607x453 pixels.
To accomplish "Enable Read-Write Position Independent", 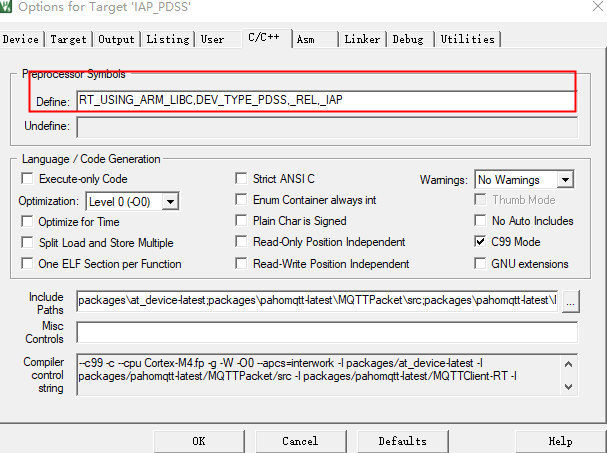I will click(x=241, y=264).
